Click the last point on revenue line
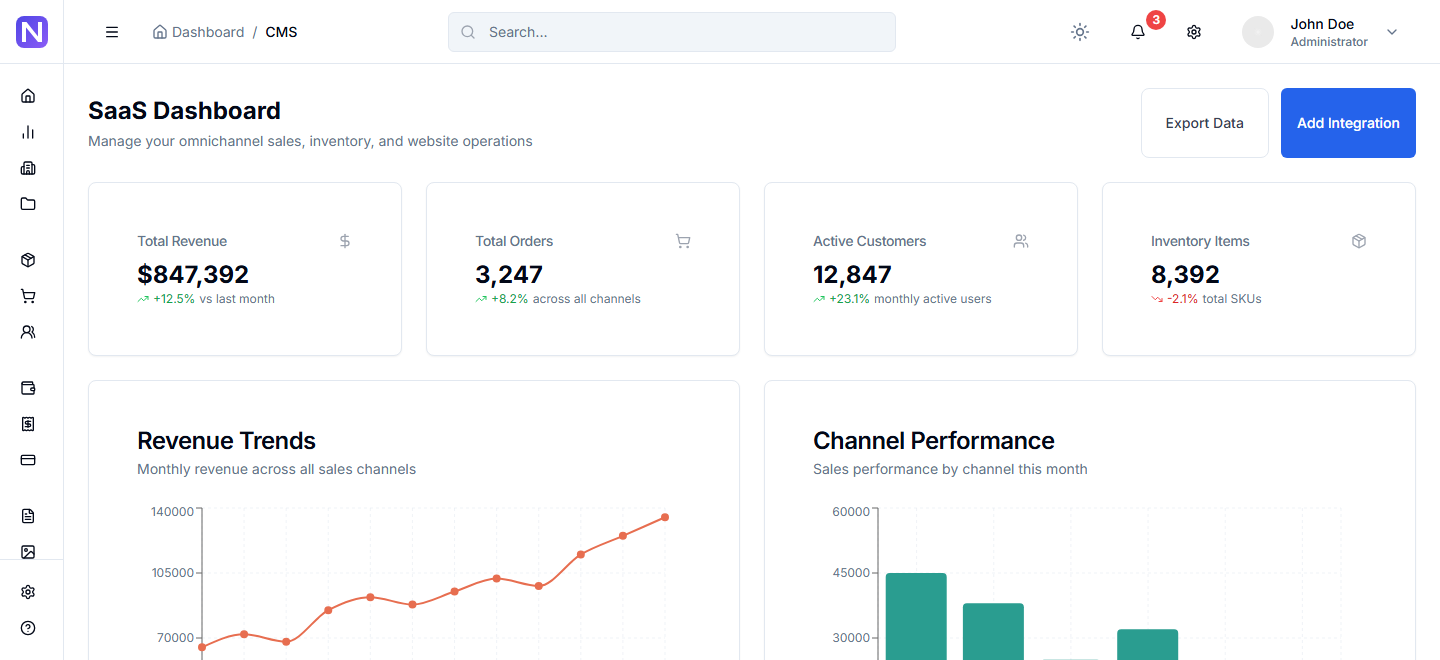 [665, 517]
